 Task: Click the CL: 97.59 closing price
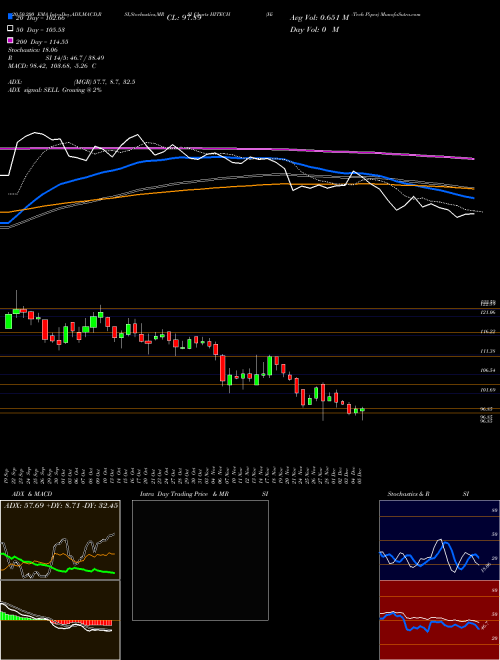184,18
